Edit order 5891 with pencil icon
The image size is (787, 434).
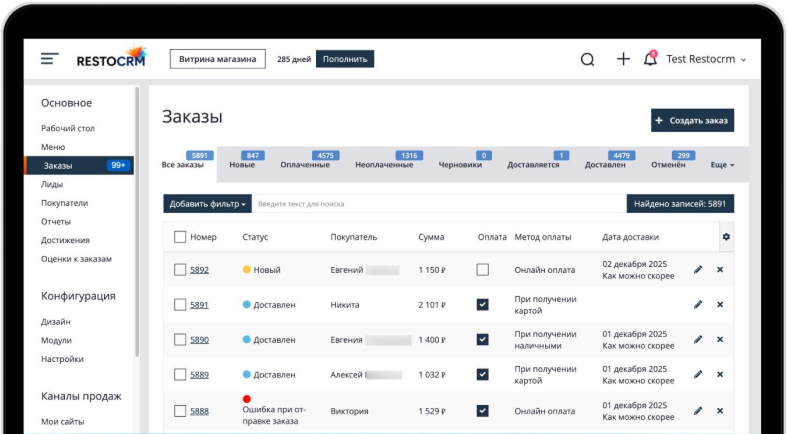pyautogui.click(x=698, y=305)
